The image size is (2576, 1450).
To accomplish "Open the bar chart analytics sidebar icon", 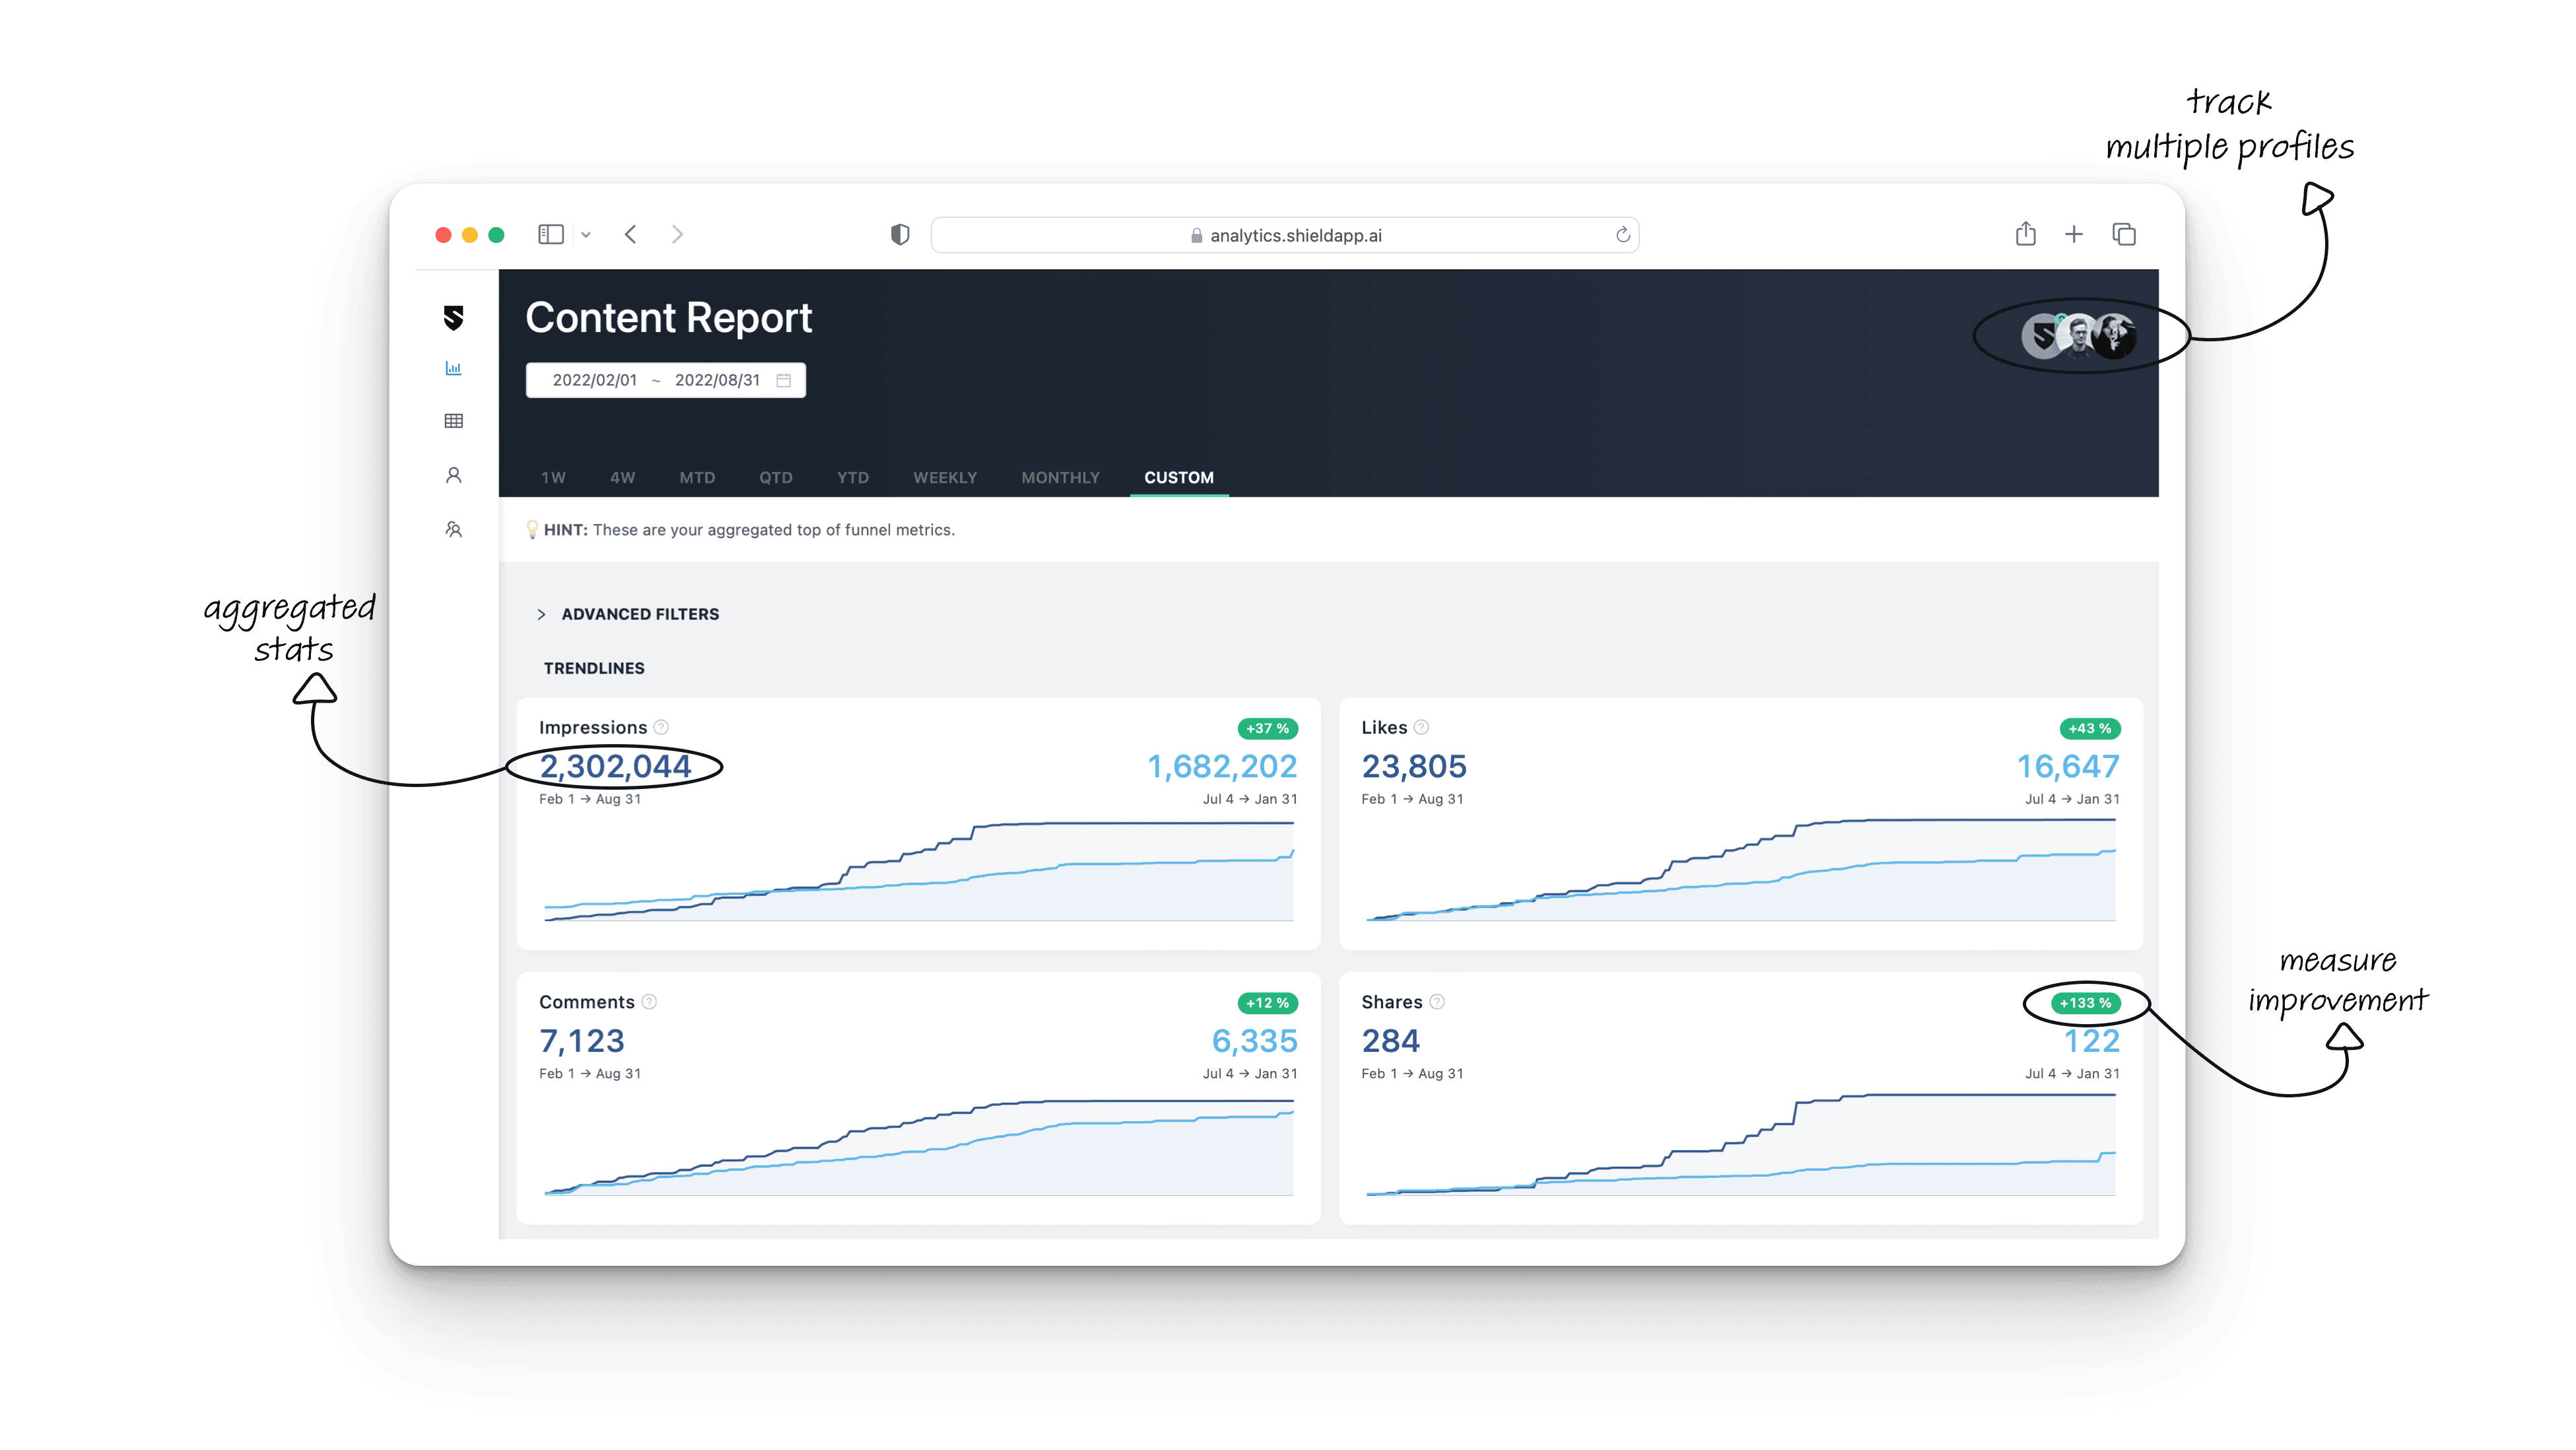I will [453, 369].
